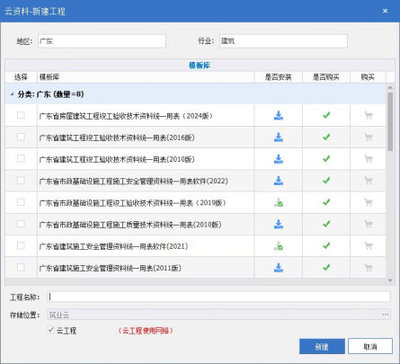Click purchased checkmark in 2016版 row
The width and height of the screenshot is (400, 364).
pyautogui.click(x=326, y=137)
